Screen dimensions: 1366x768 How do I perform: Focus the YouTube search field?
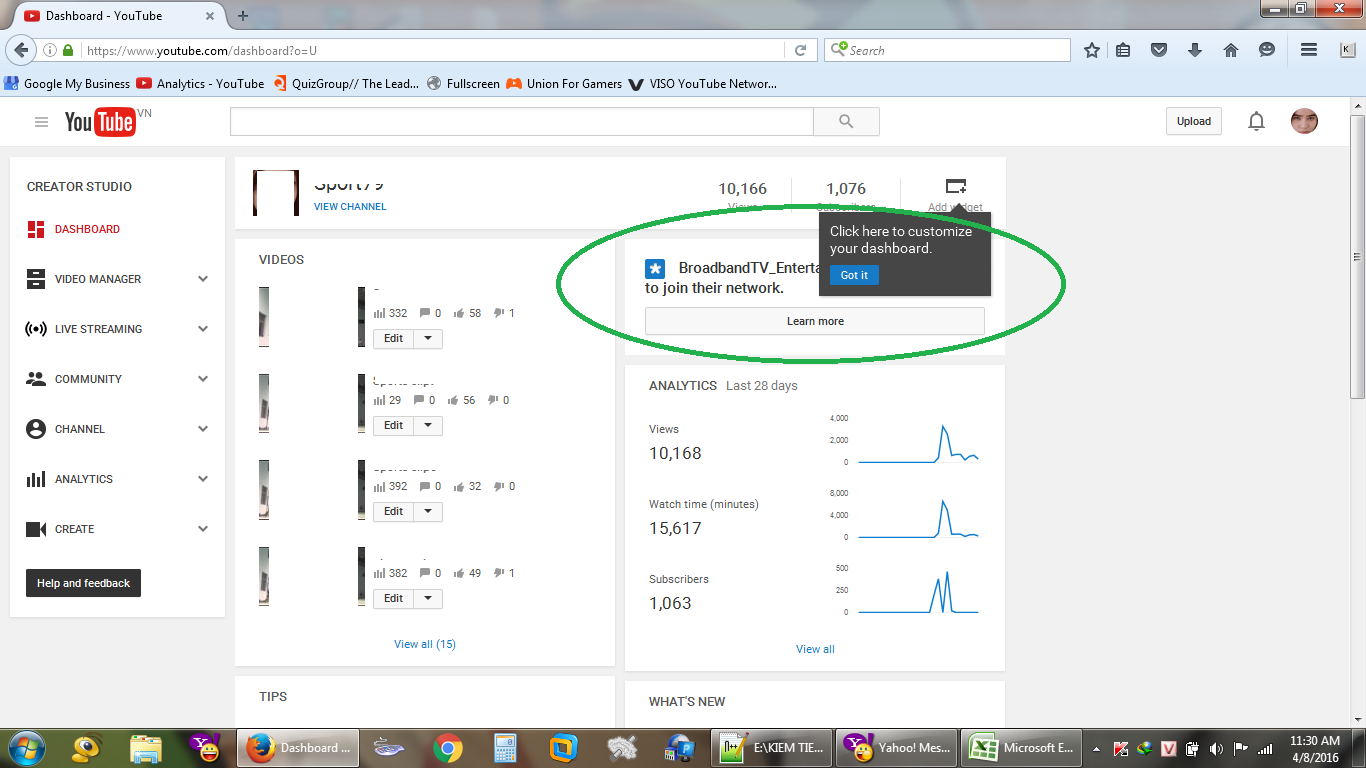522,122
